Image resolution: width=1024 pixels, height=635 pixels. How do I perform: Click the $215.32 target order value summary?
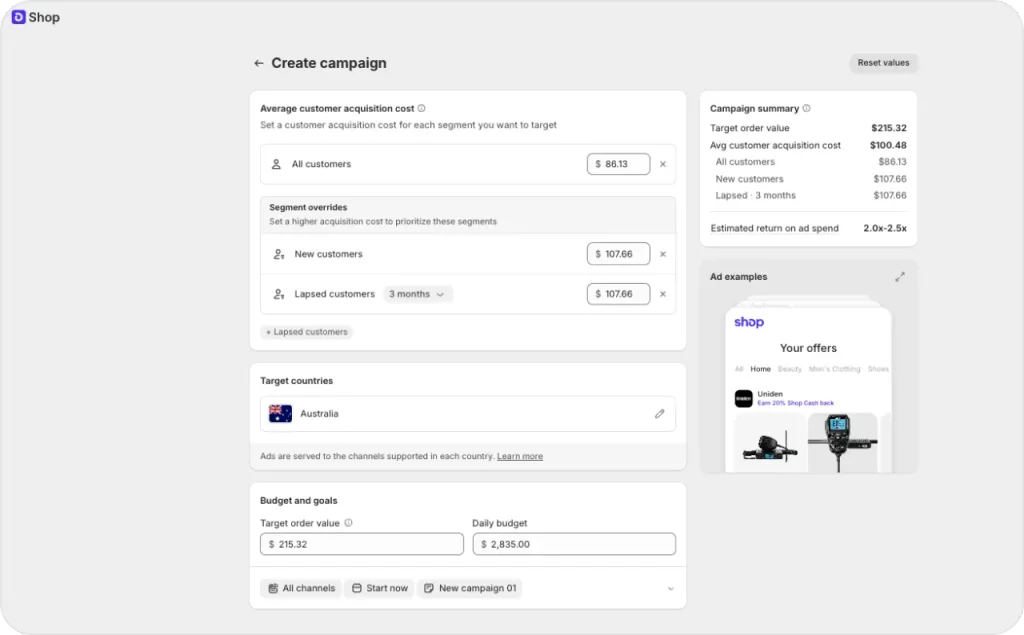[x=889, y=128]
